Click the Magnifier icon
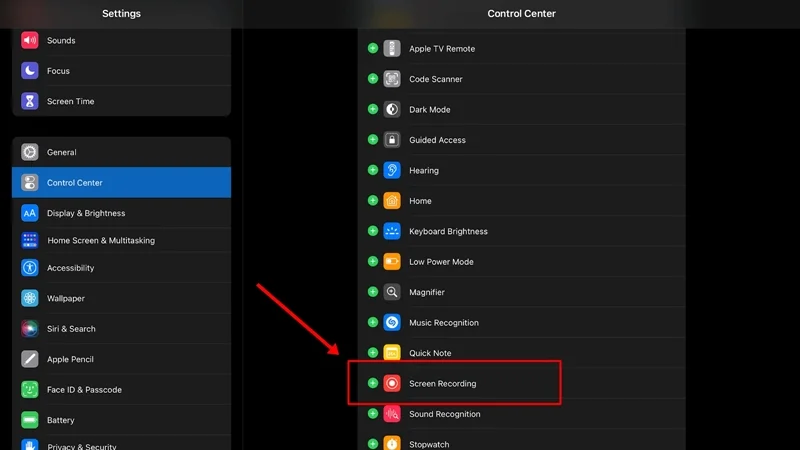The image size is (800, 450). pos(392,292)
